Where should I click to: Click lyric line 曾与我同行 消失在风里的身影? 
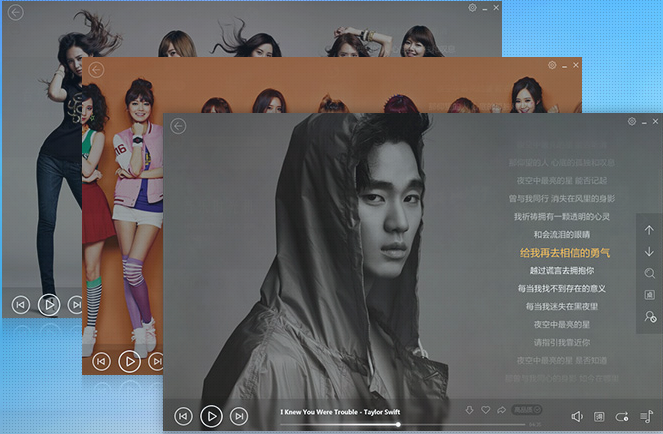562,198
